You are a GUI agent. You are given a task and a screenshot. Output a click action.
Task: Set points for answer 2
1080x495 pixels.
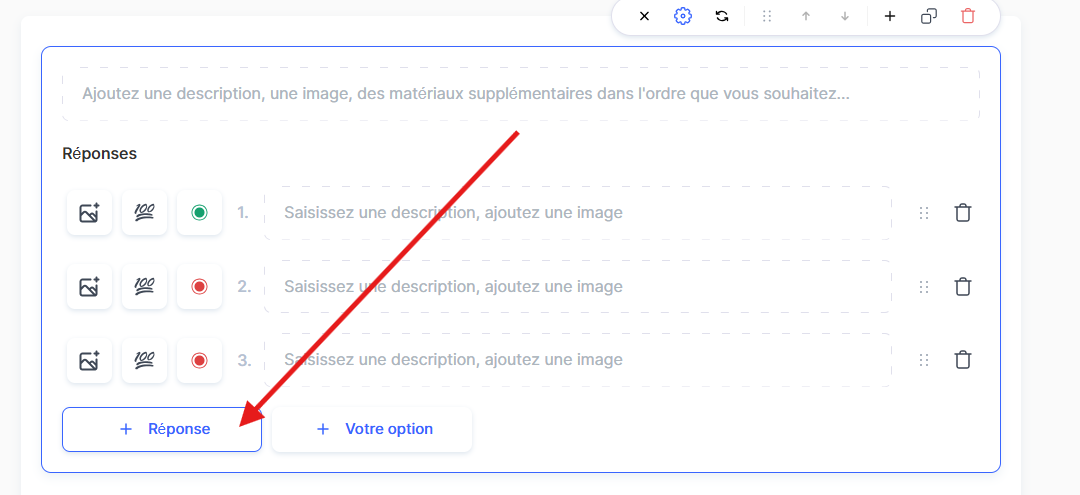pyautogui.click(x=144, y=287)
